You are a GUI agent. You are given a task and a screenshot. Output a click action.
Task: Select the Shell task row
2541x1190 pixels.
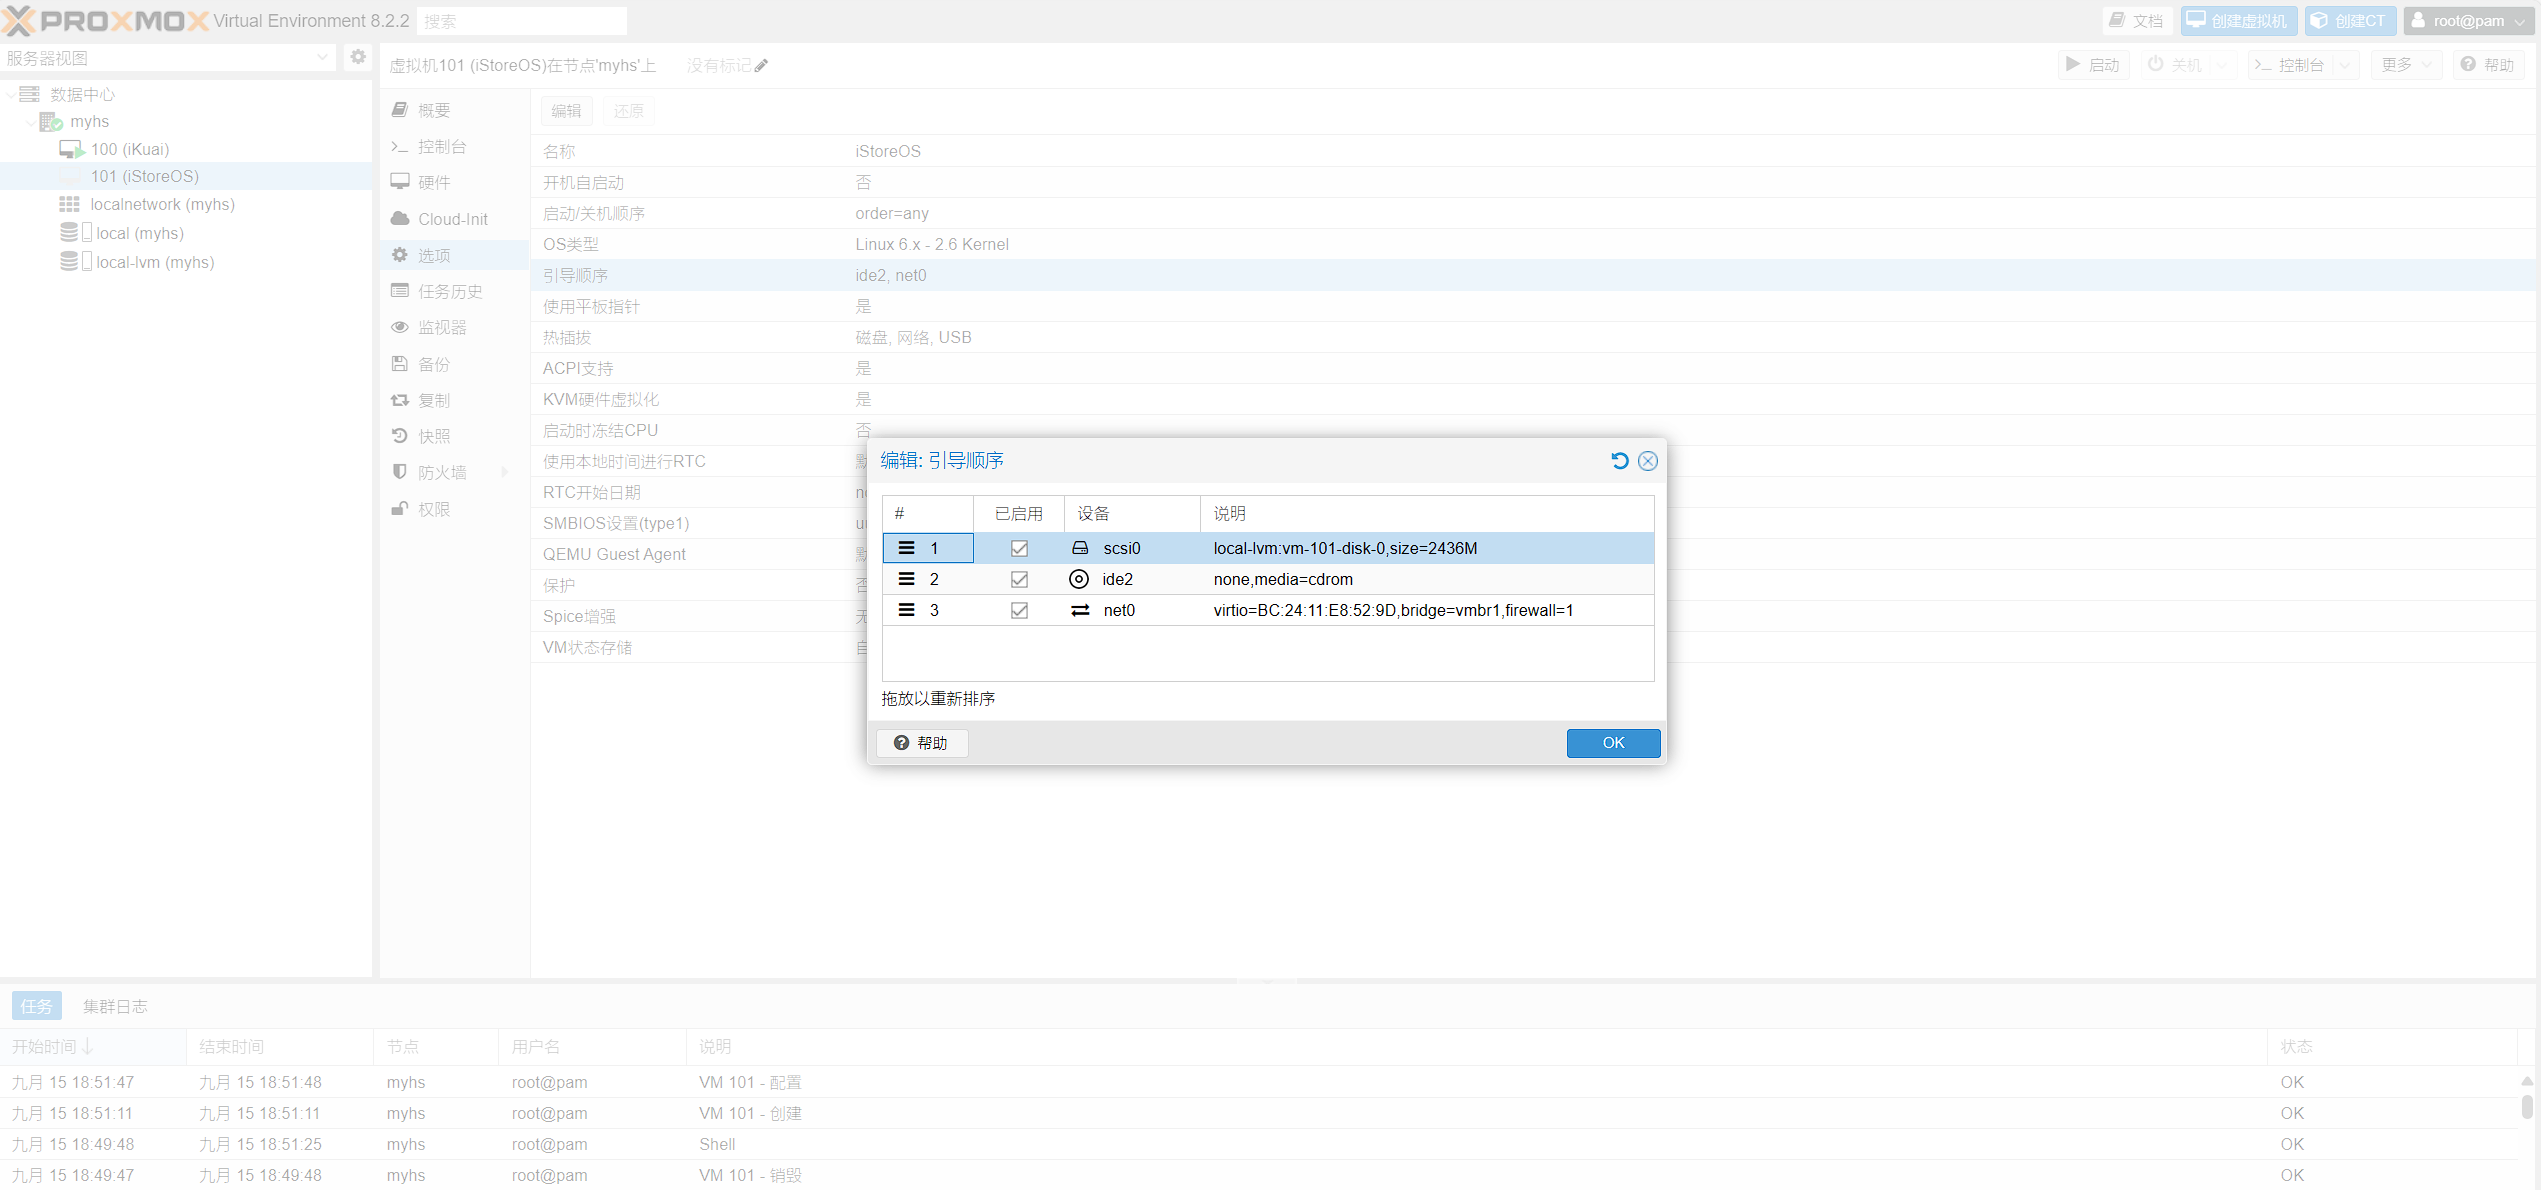tap(1260, 1144)
